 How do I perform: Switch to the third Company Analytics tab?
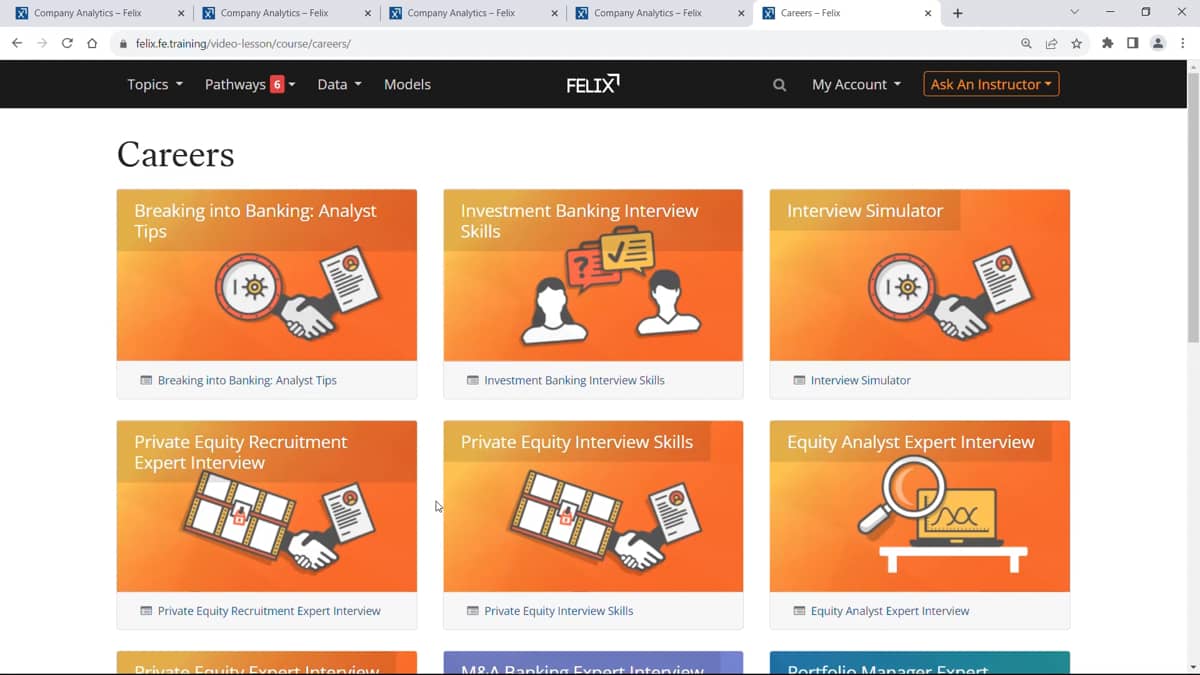point(474,13)
